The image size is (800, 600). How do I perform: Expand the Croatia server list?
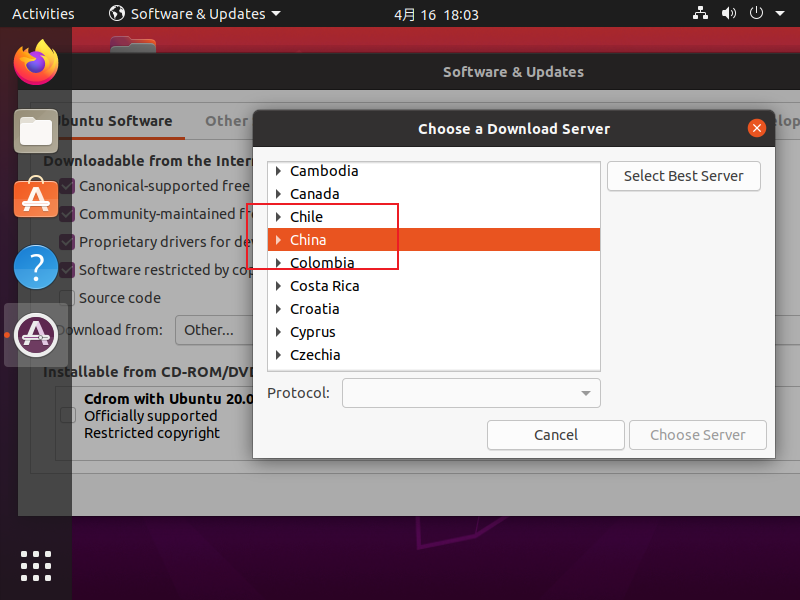coord(278,309)
